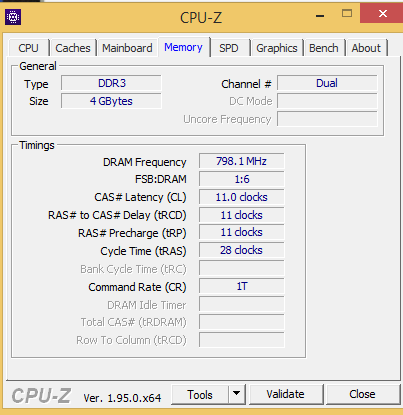The height and width of the screenshot is (415, 403).
Task: Click the Dual channel field
Action: click(x=327, y=83)
